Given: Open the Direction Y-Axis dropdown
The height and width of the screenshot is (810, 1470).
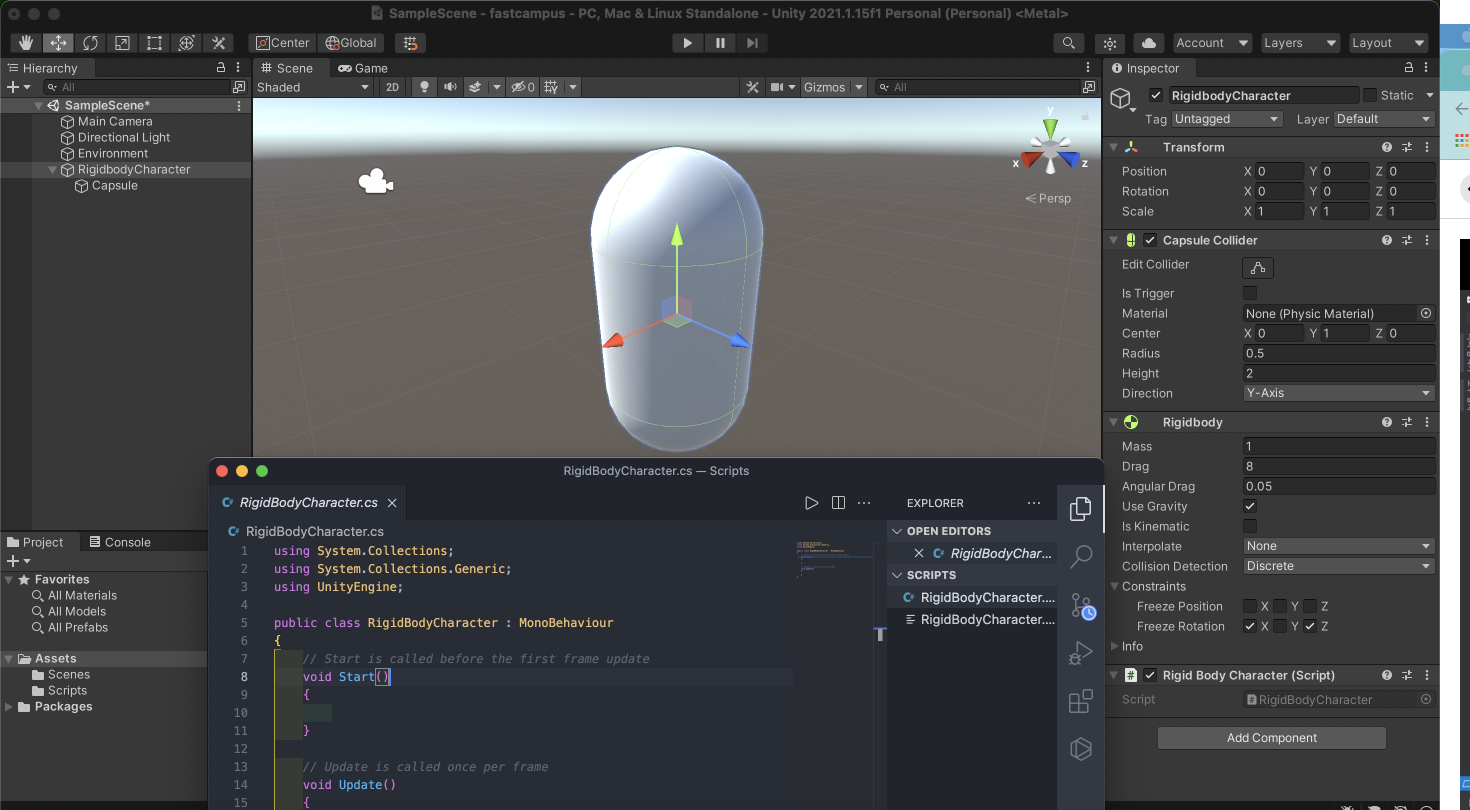Looking at the screenshot, I should (x=1339, y=393).
